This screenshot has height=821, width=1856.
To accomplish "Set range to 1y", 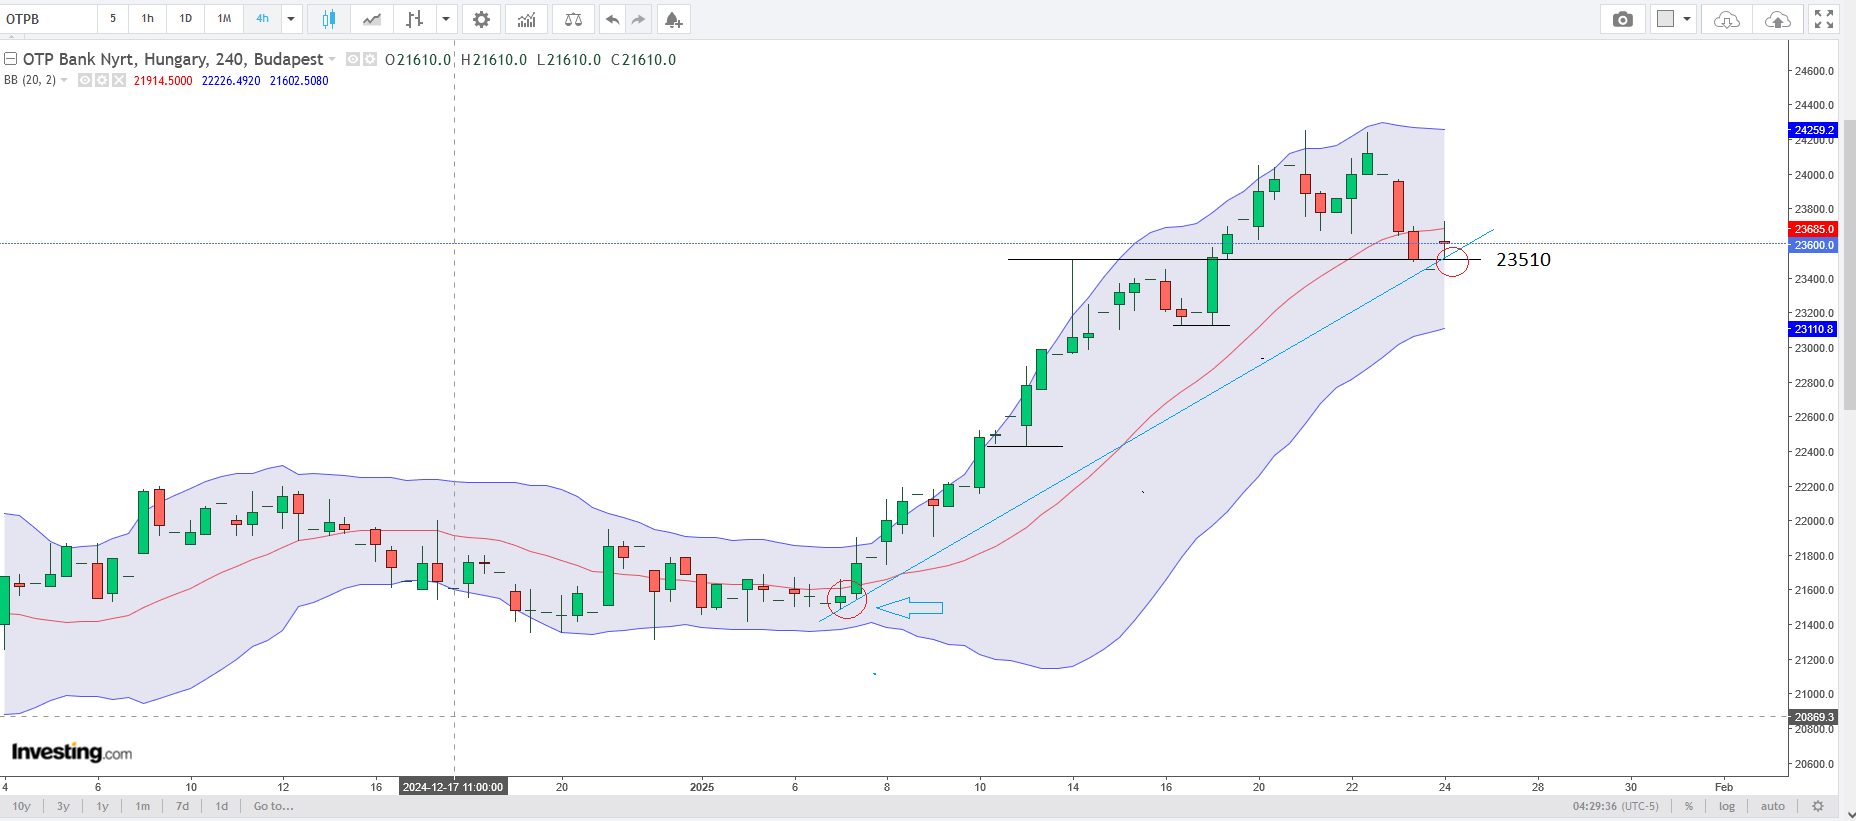I will click(102, 806).
